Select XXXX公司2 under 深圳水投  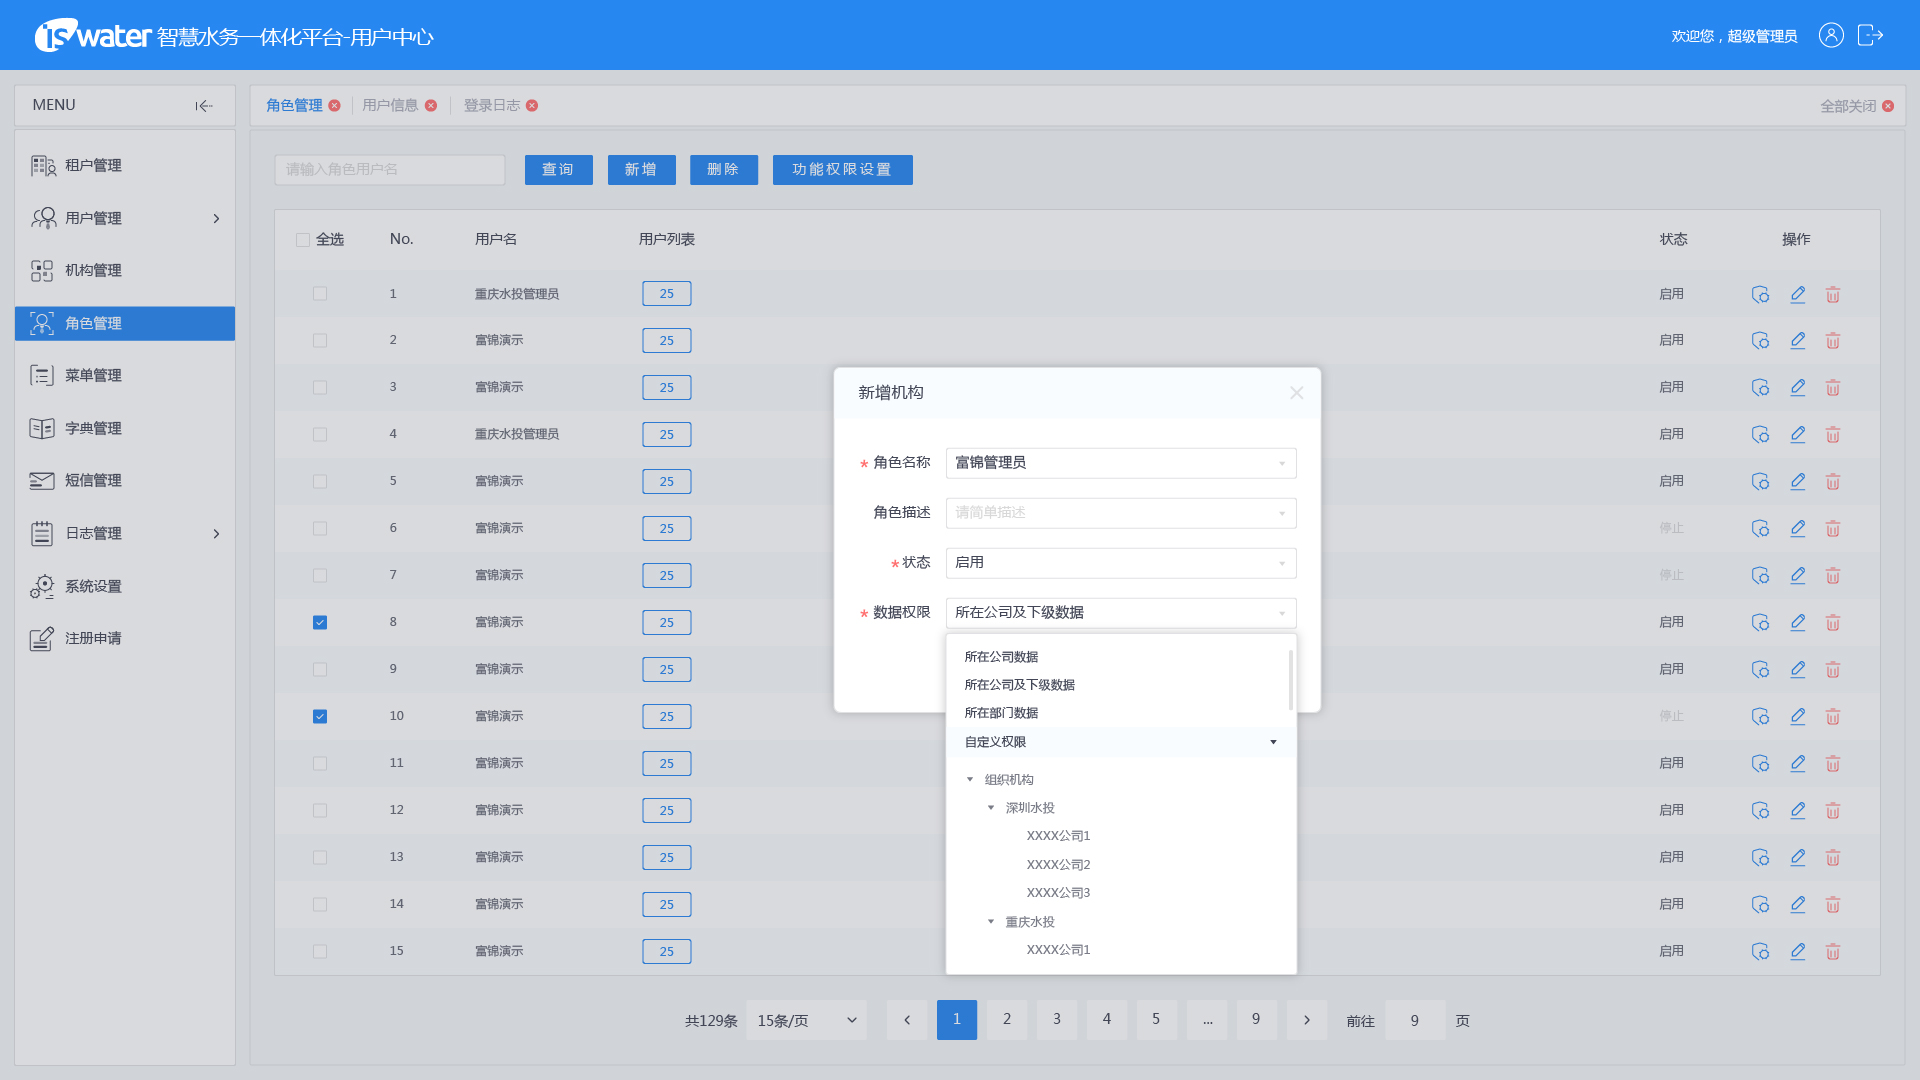click(1058, 865)
